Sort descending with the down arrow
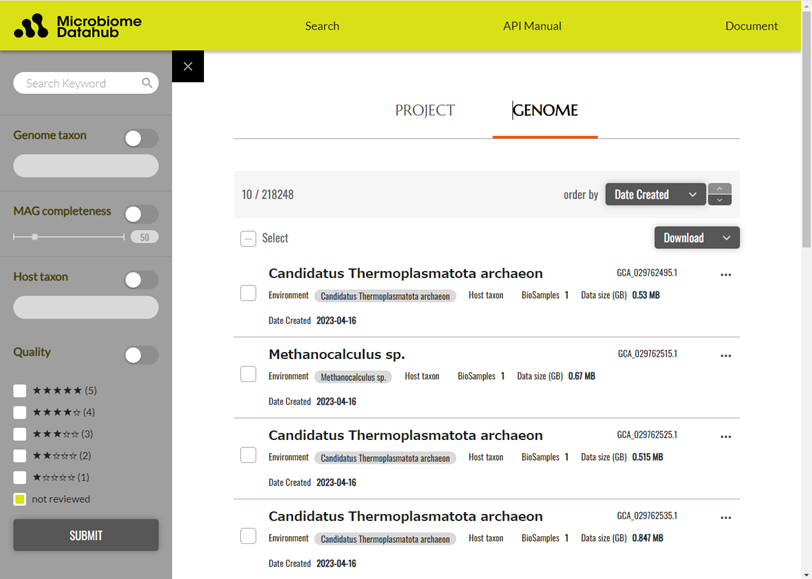812x579 pixels. (719, 201)
